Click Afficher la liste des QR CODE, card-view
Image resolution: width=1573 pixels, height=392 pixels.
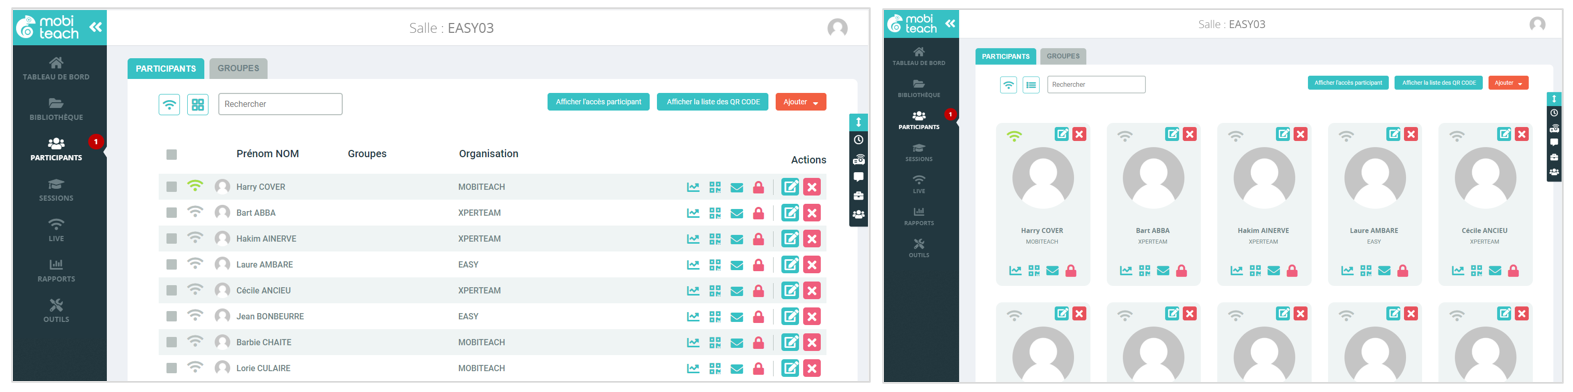point(1438,83)
